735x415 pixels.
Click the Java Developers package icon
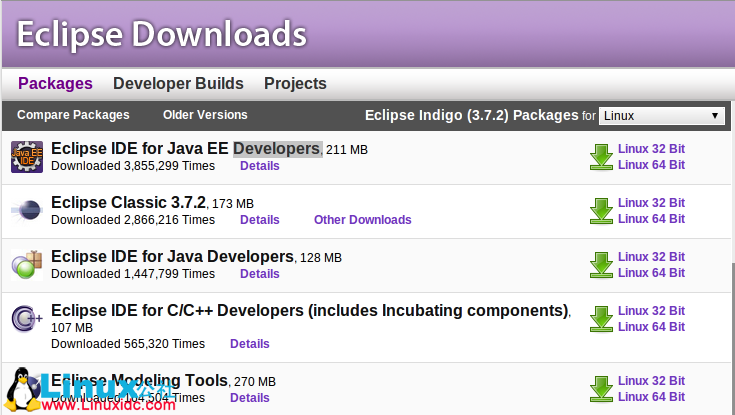[x=27, y=264]
